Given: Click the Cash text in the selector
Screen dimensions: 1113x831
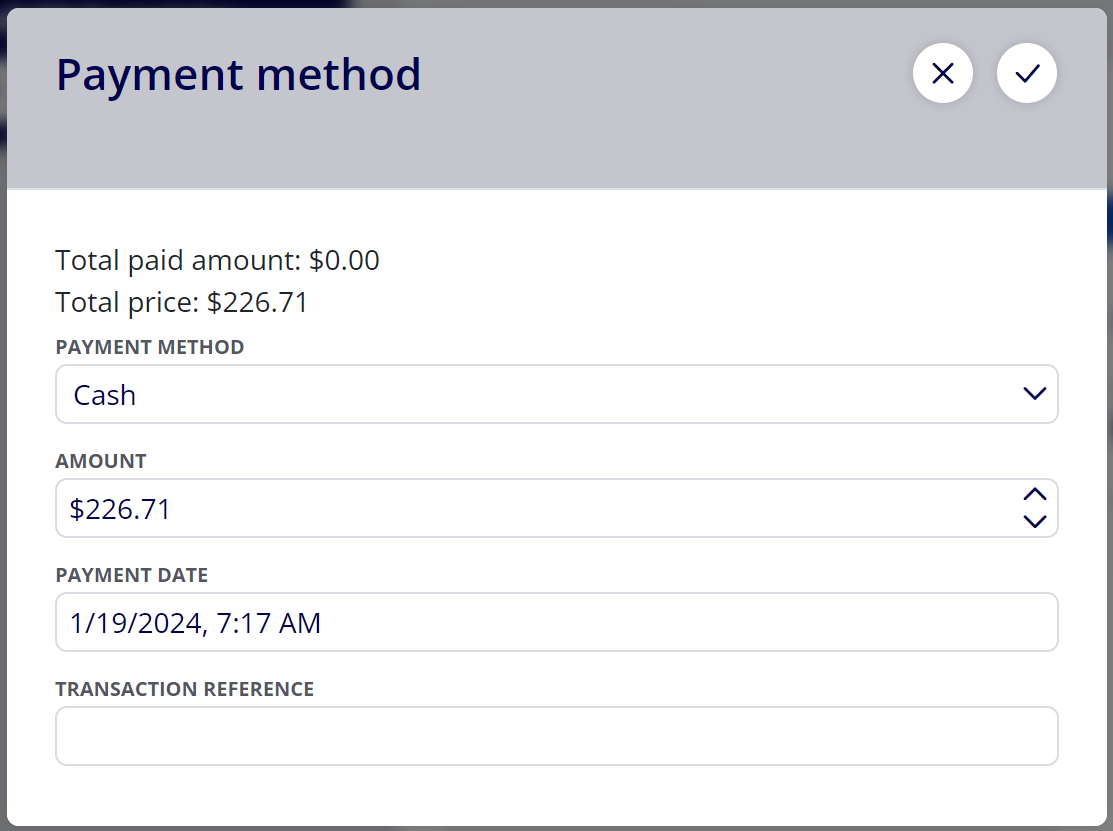Looking at the screenshot, I should click(x=104, y=395).
